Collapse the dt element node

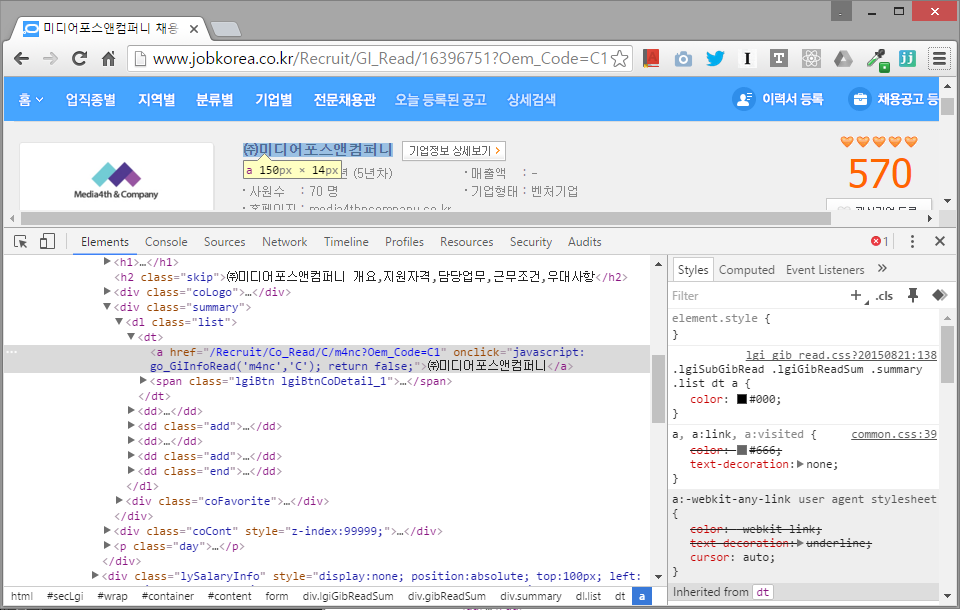click(131, 336)
